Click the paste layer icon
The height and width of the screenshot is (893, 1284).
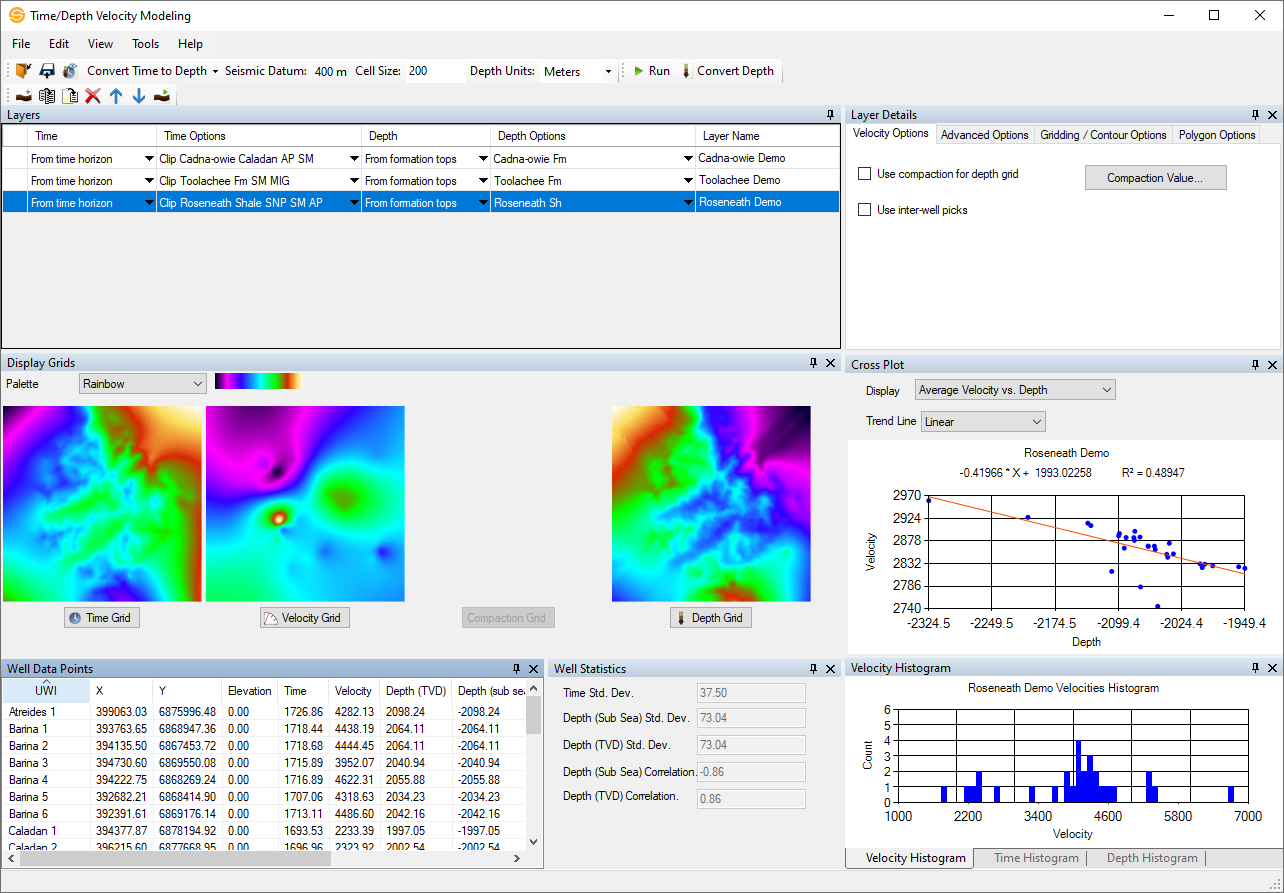[x=70, y=96]
